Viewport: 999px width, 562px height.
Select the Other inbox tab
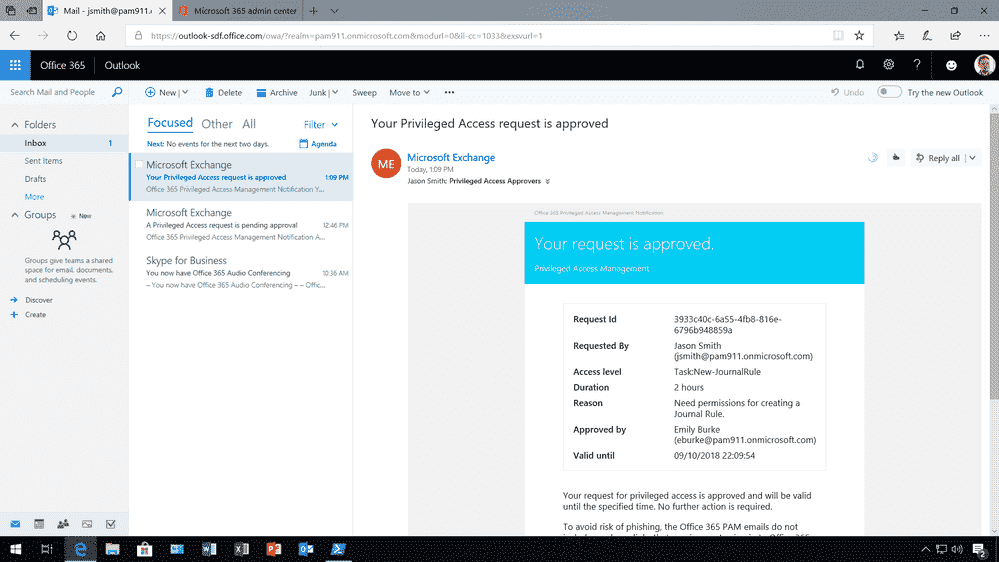coord(217,124)
